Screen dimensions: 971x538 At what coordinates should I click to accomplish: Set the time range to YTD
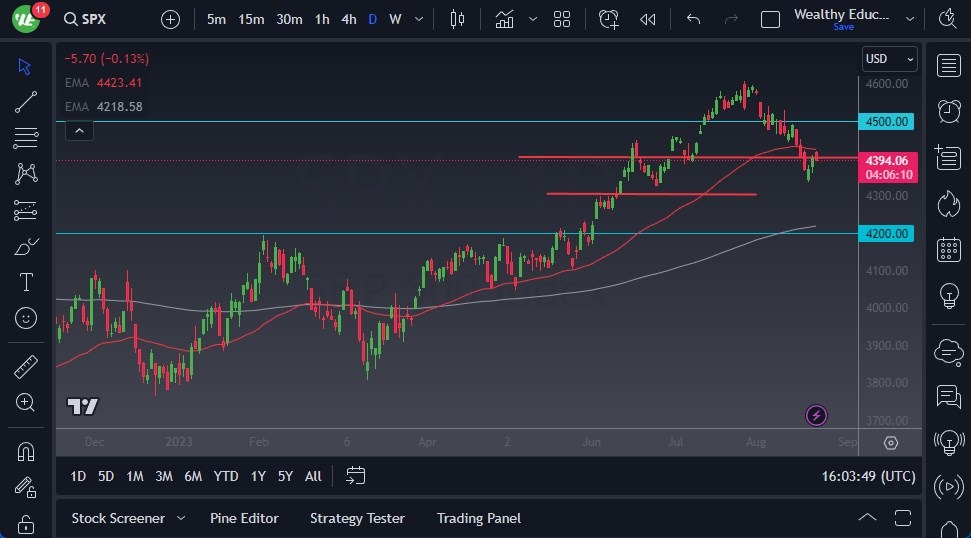[226, 476]
